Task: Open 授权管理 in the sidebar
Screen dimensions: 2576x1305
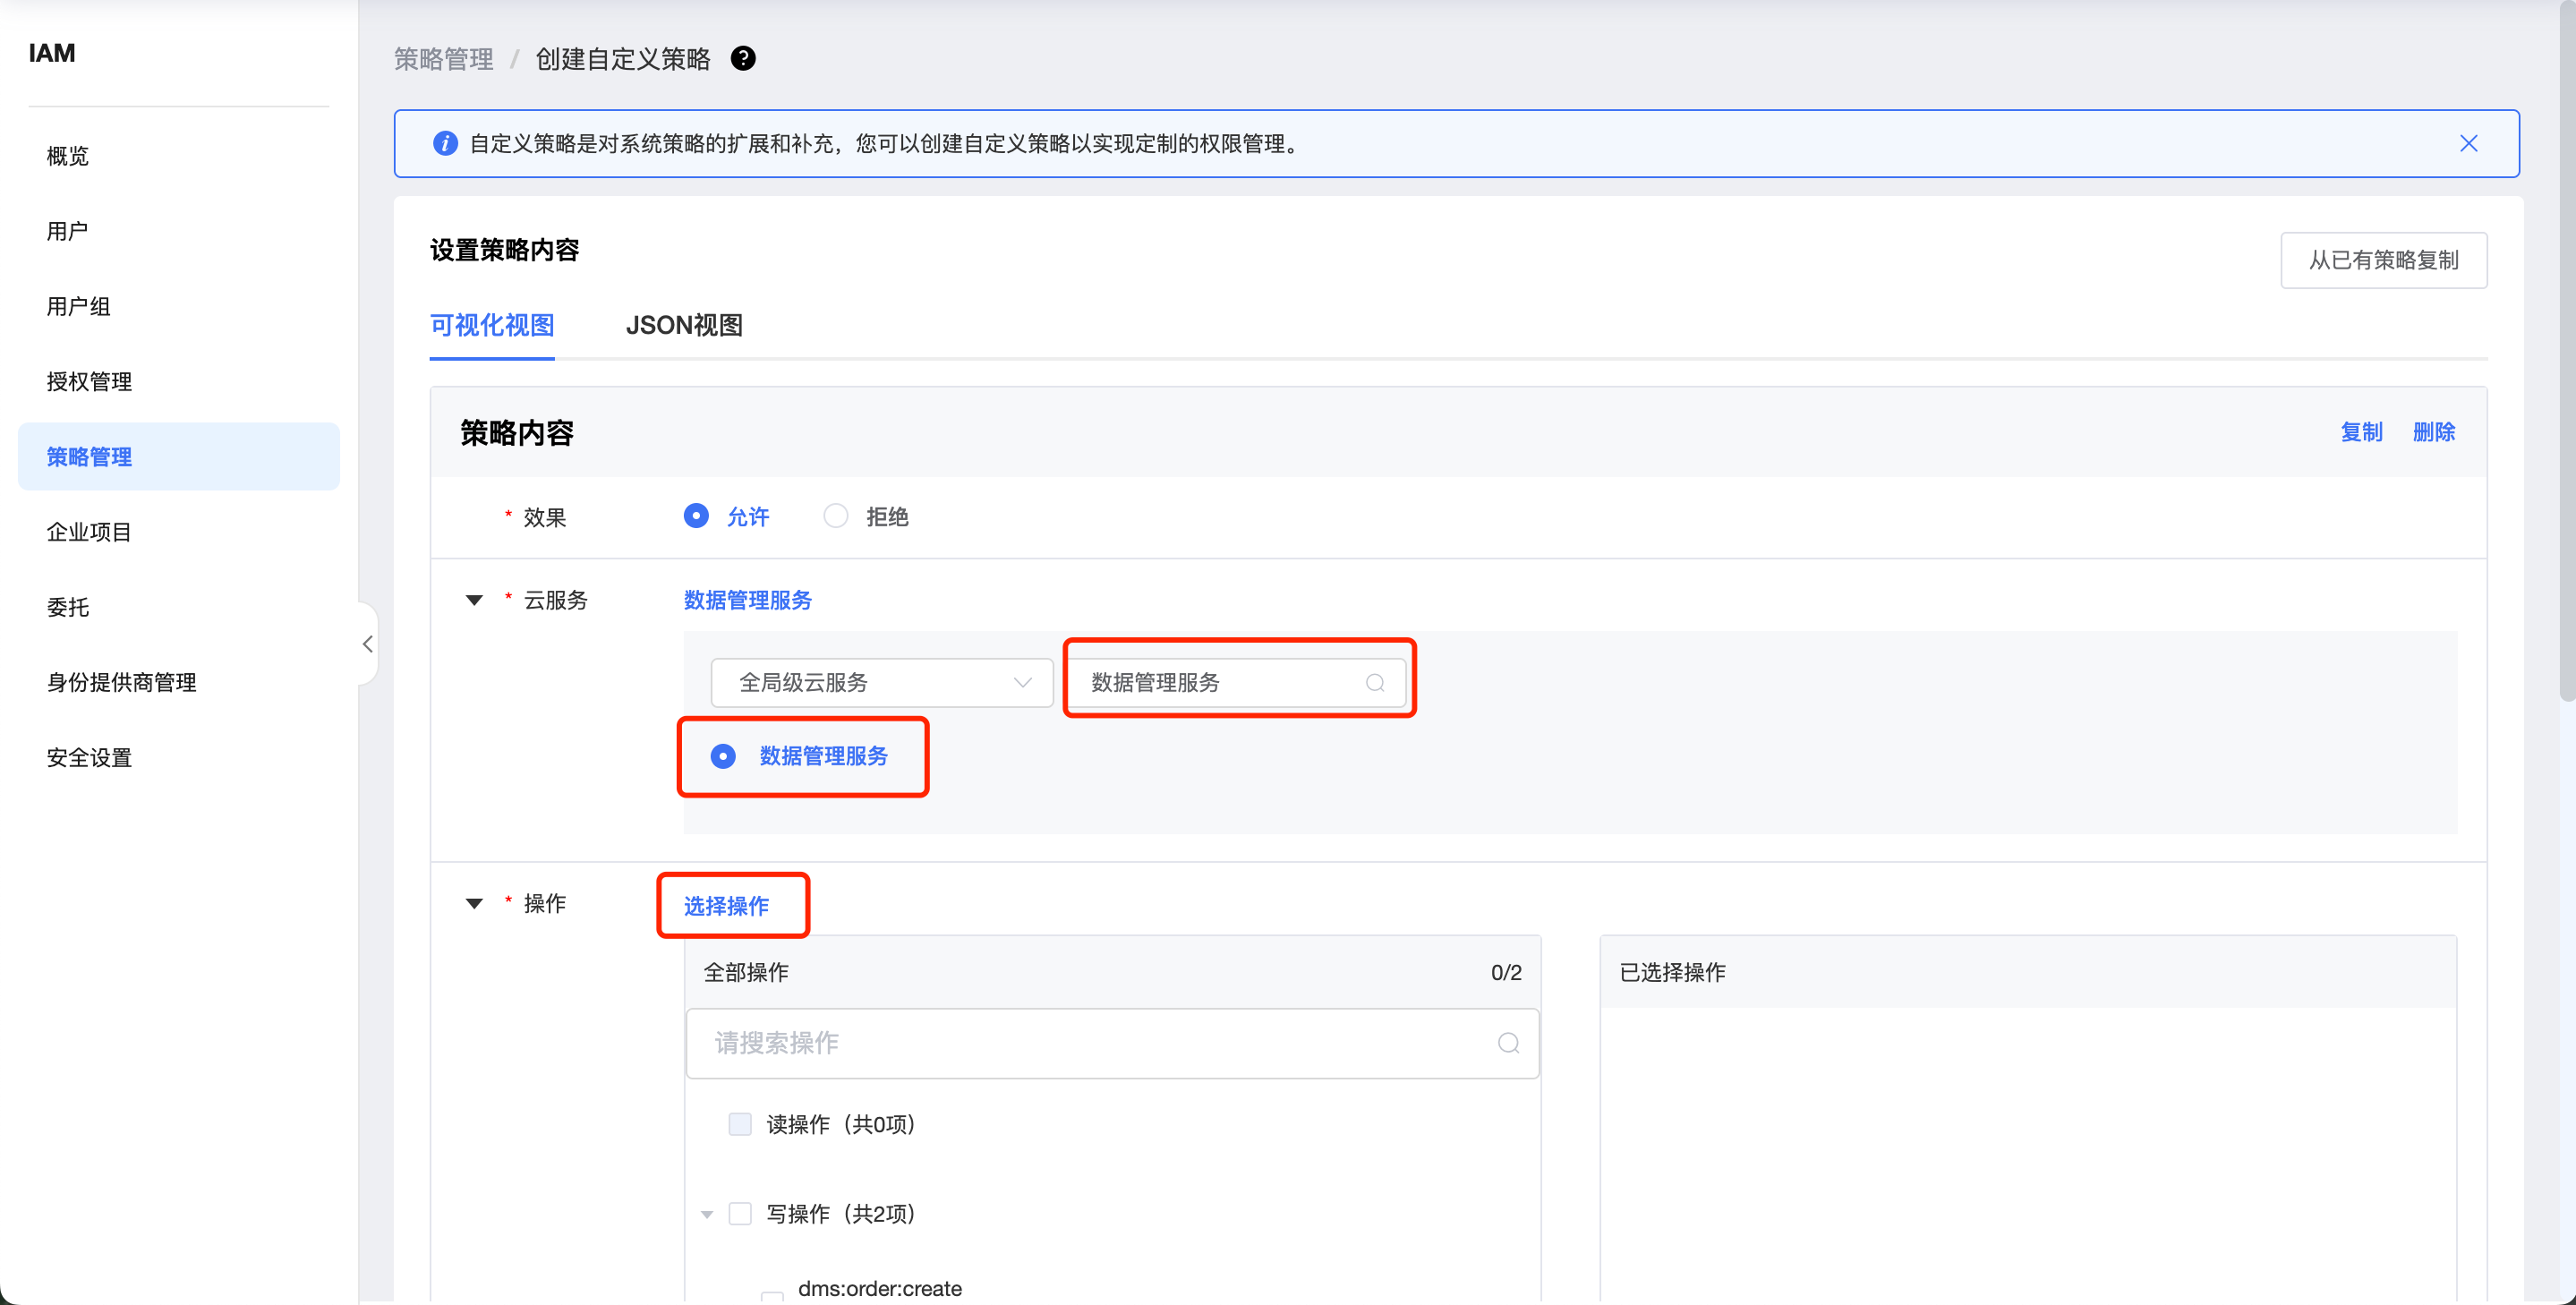Action: 89,381
